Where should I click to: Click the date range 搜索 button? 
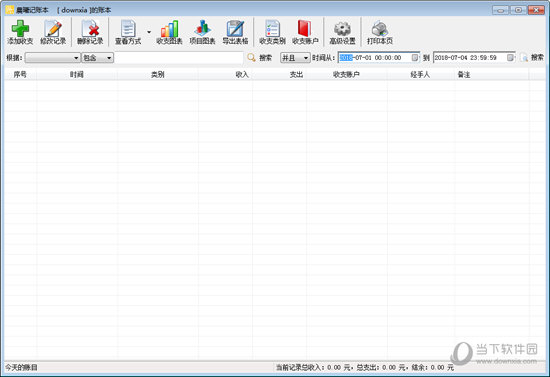pyautogui.click(x=532, y=58)
